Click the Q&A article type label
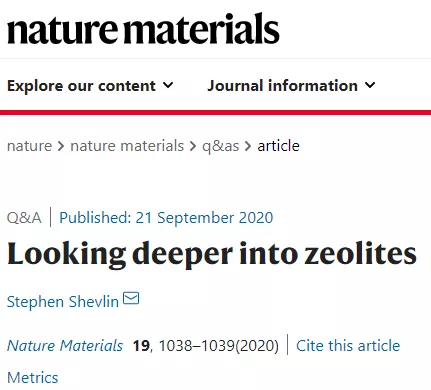Screen dimensions: 431x390 24,218
